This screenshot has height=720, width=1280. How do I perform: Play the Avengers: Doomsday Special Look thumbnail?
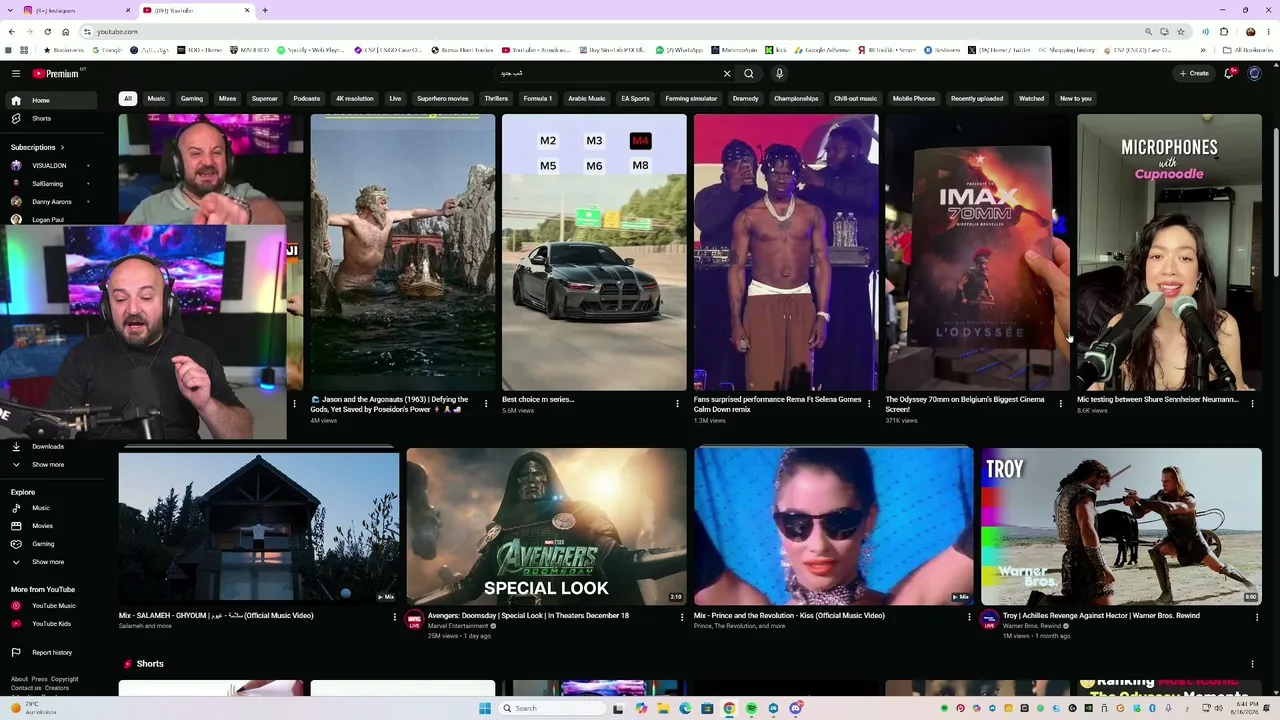546,526
